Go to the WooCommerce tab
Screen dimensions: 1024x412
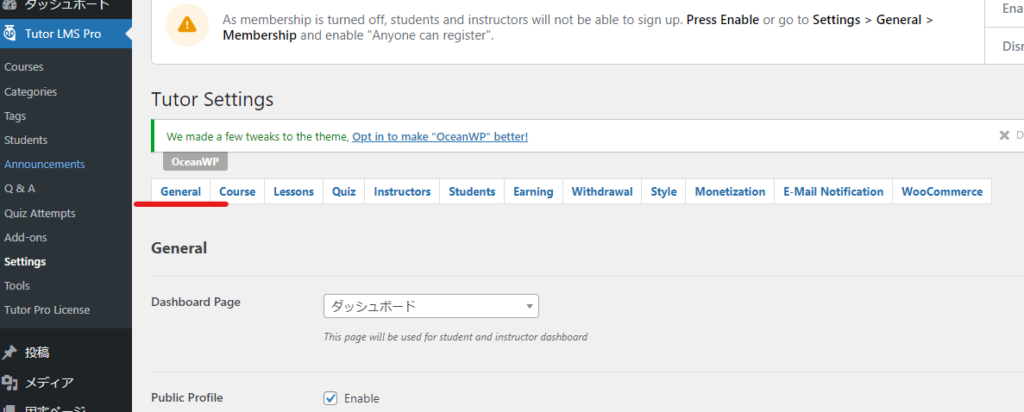941,192
